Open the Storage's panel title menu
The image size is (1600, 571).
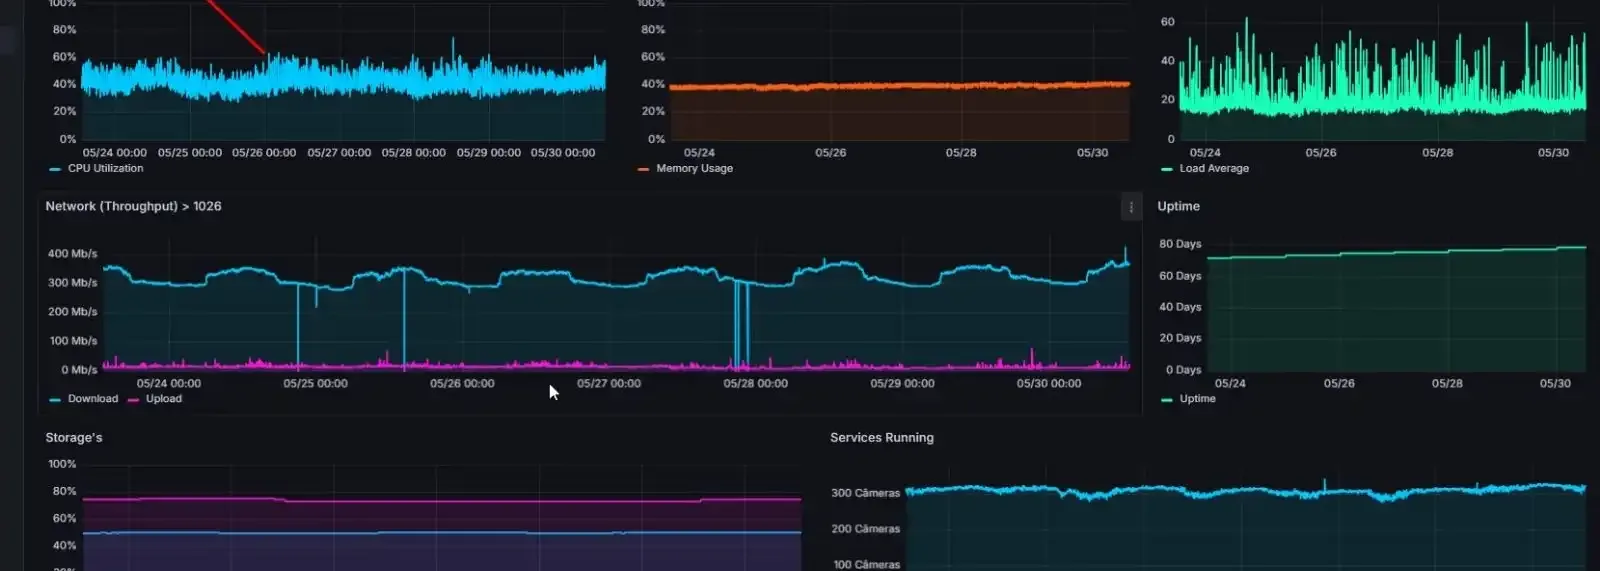coord(74,438)
